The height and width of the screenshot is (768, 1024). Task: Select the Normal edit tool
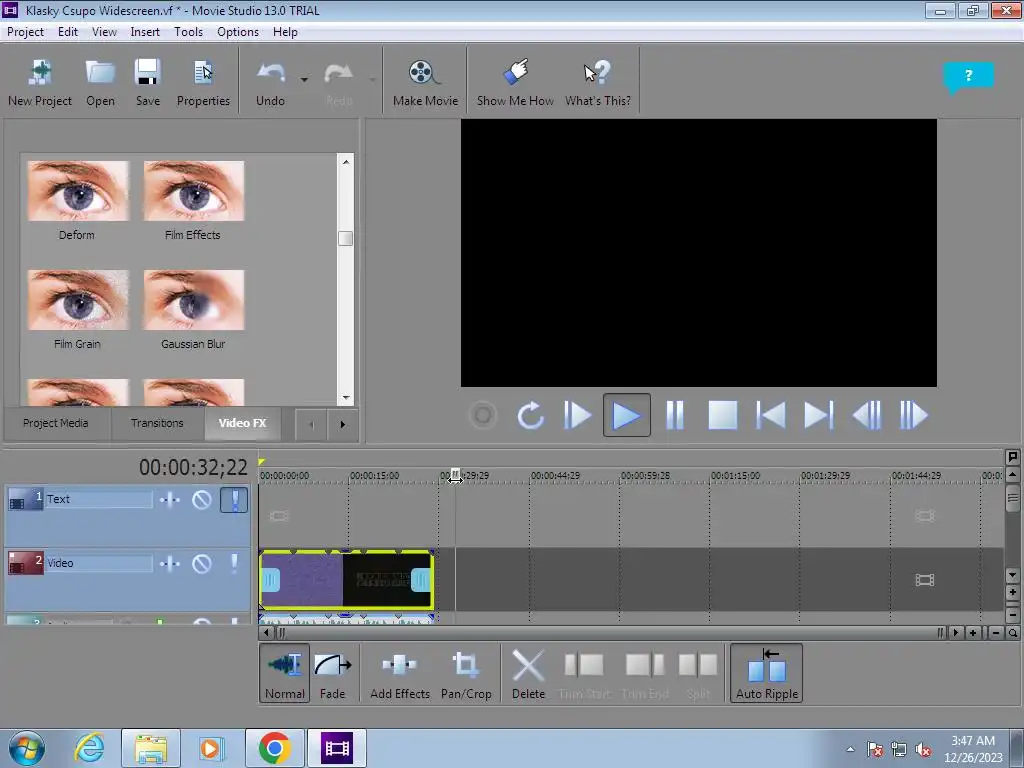pyautogui.click(x=285, y=673)
